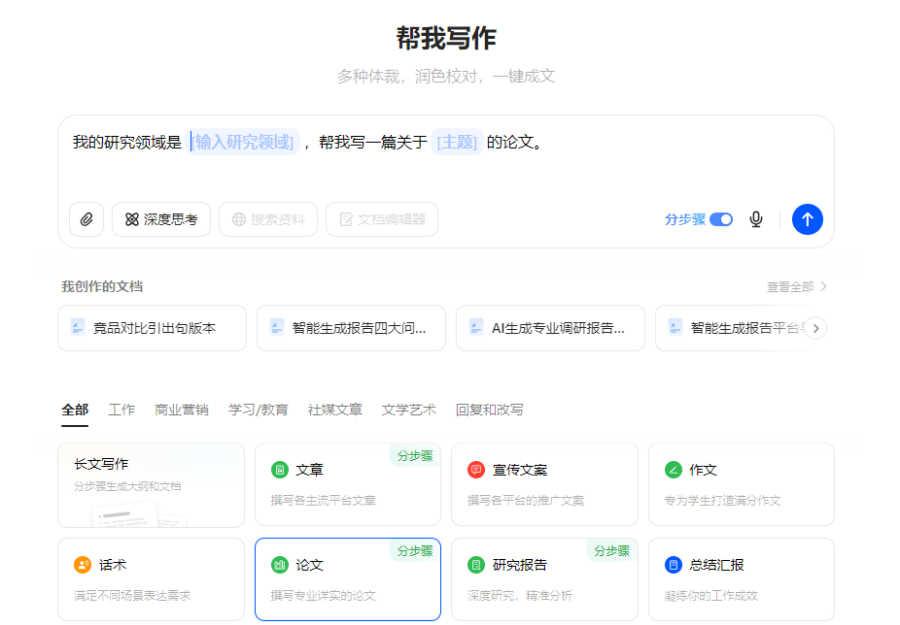
Task: Click the 输入研究领域 placeholder field
Action: pyautogui.click(x=244, y=142)
